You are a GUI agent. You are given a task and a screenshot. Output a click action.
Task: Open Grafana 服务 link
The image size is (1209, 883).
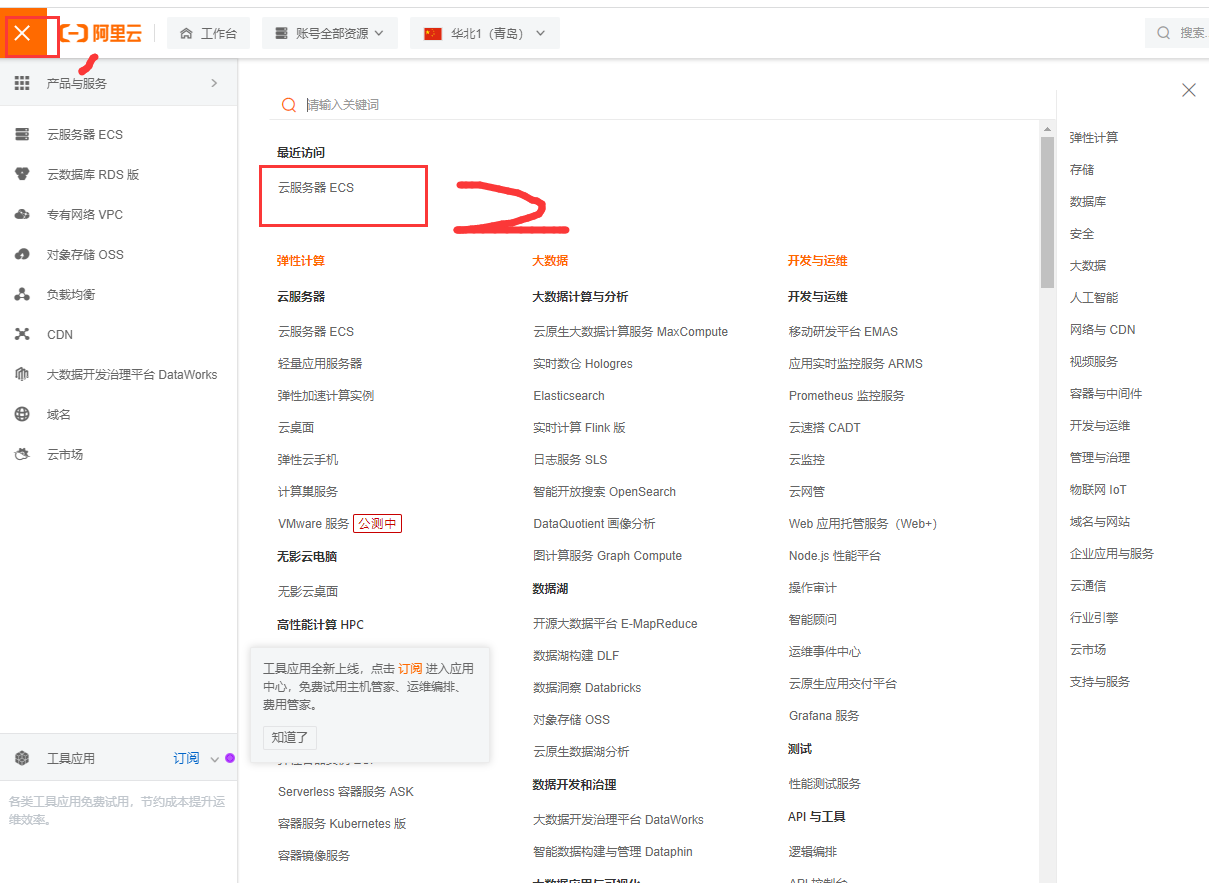click(x=824, y=715)
